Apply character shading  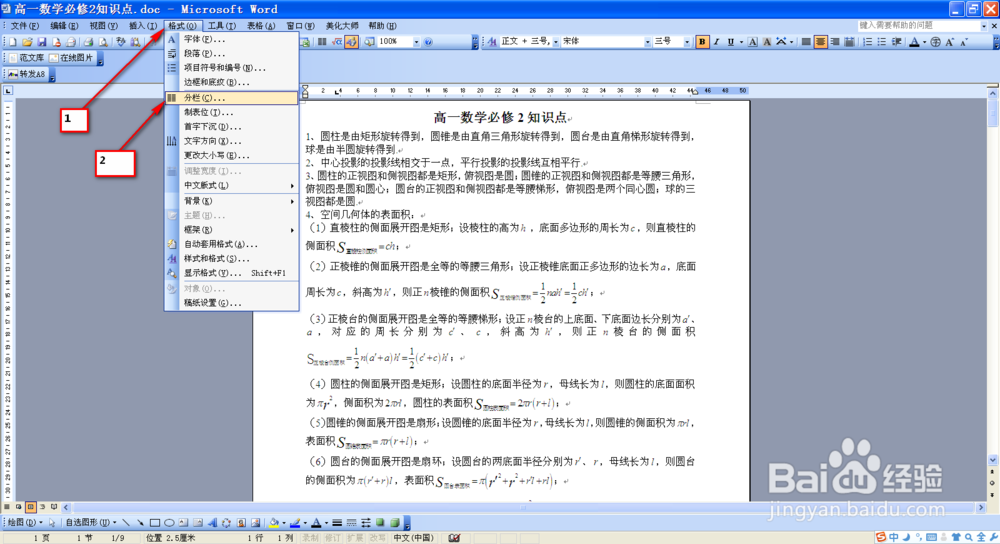click(x=767, y=41)
